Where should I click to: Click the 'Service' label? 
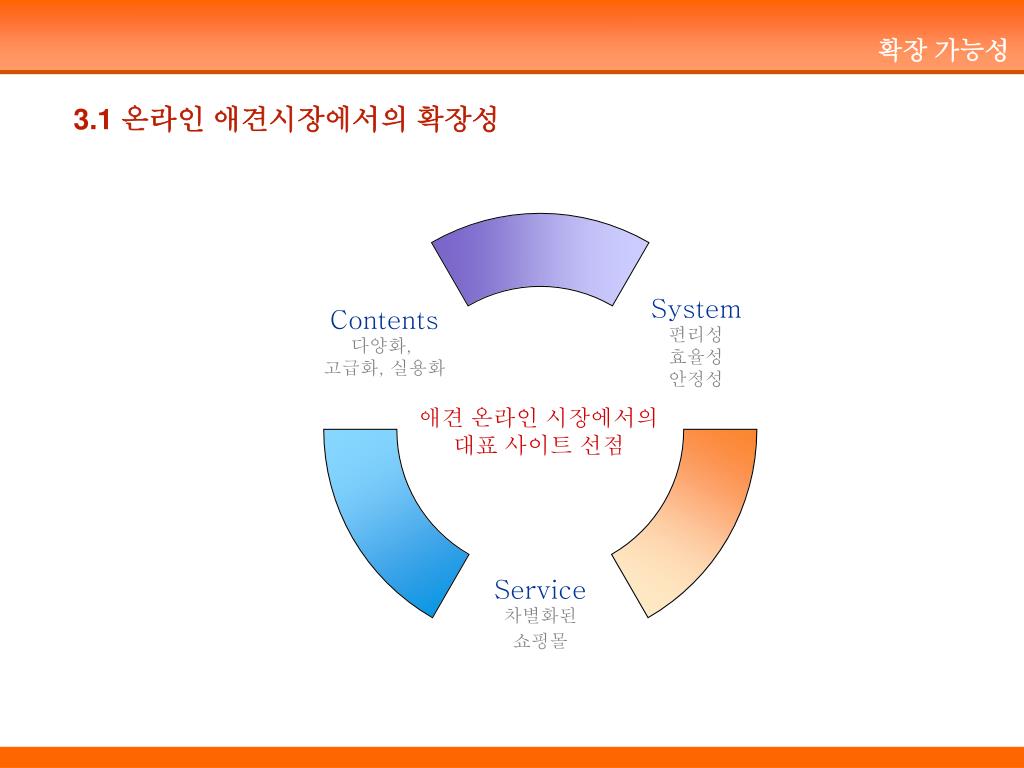pos(539,590)
